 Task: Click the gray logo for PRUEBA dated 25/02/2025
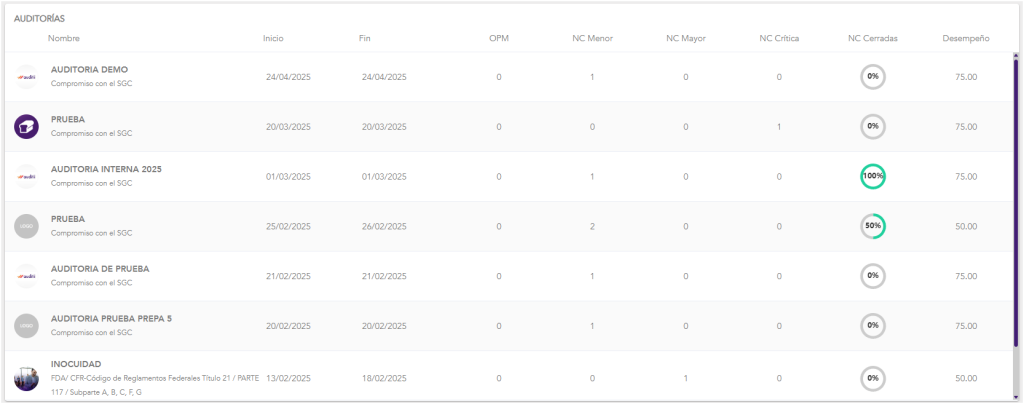click(x=26, y=226)
